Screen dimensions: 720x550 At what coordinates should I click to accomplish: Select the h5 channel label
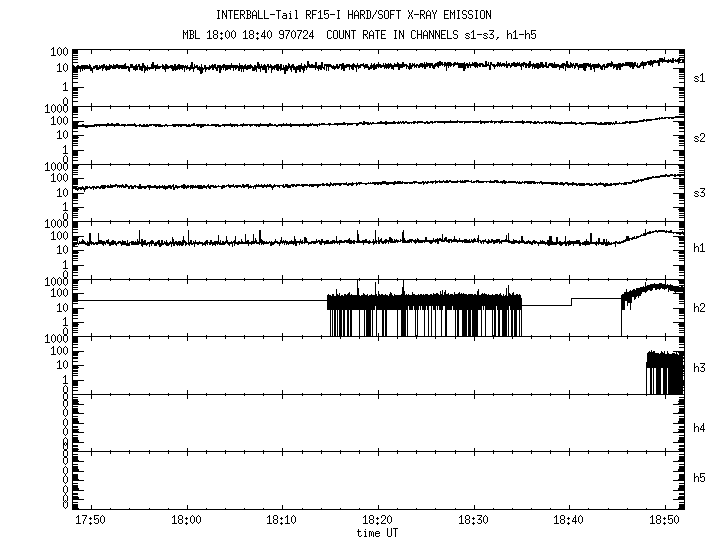coord(700,480)
